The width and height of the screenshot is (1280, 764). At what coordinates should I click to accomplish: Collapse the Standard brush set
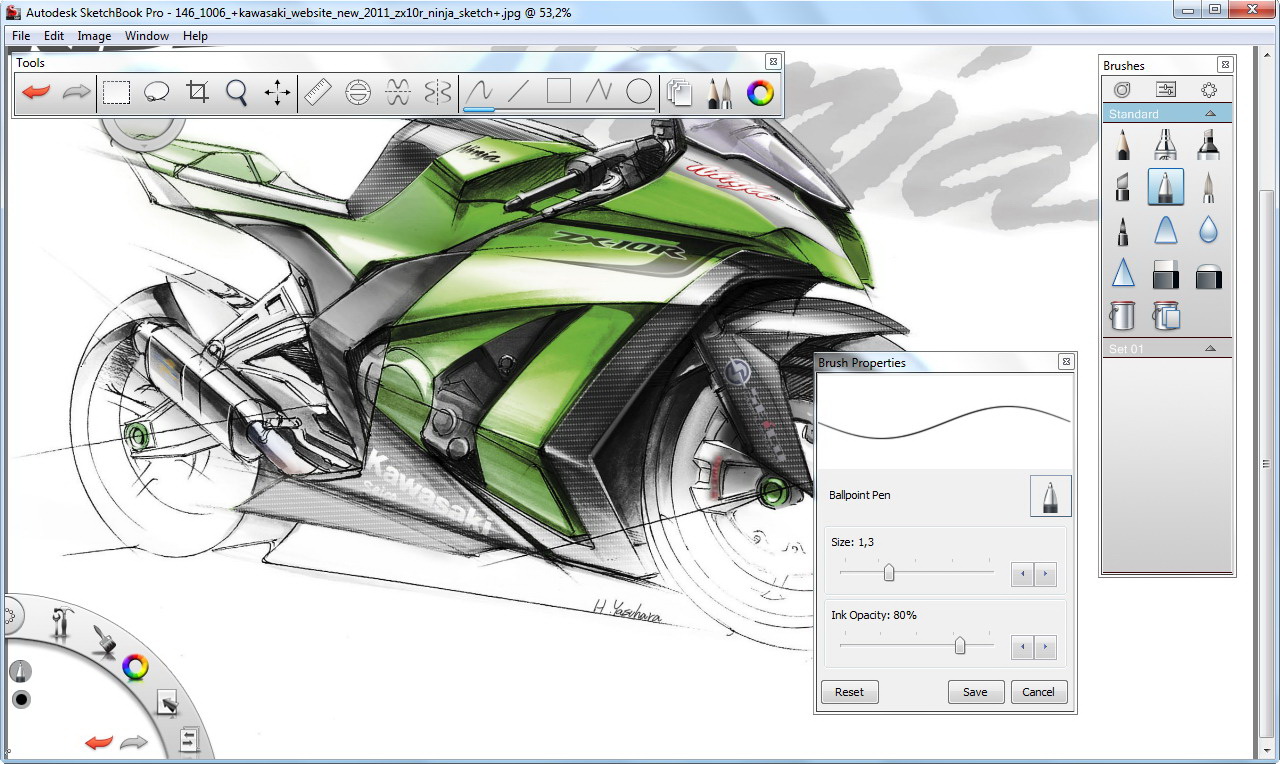(1210, 114)
